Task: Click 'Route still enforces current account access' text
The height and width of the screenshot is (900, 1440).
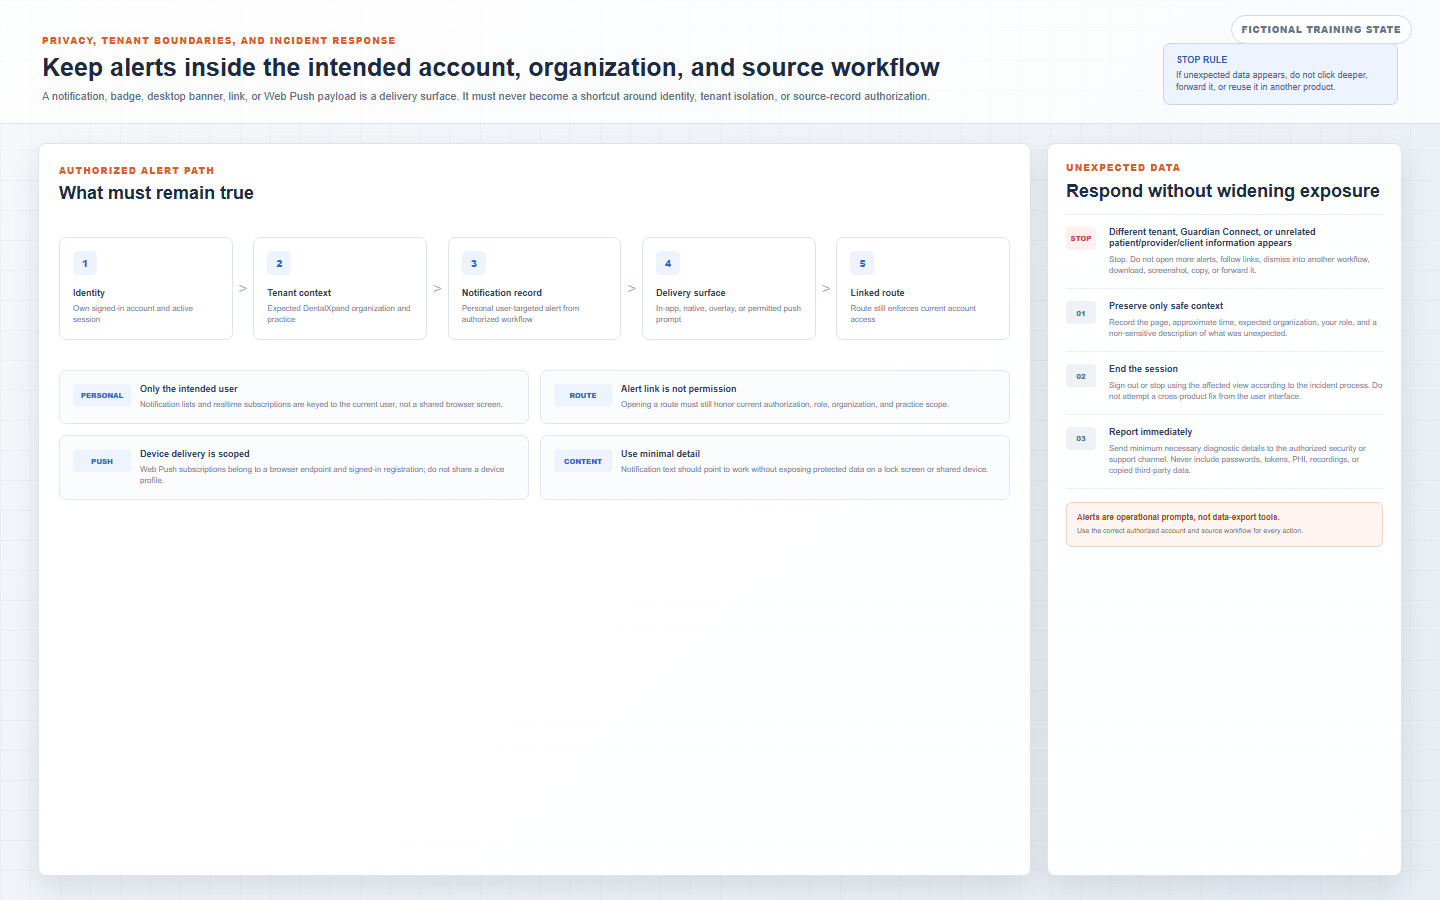Action: click(x=913, y=314)
